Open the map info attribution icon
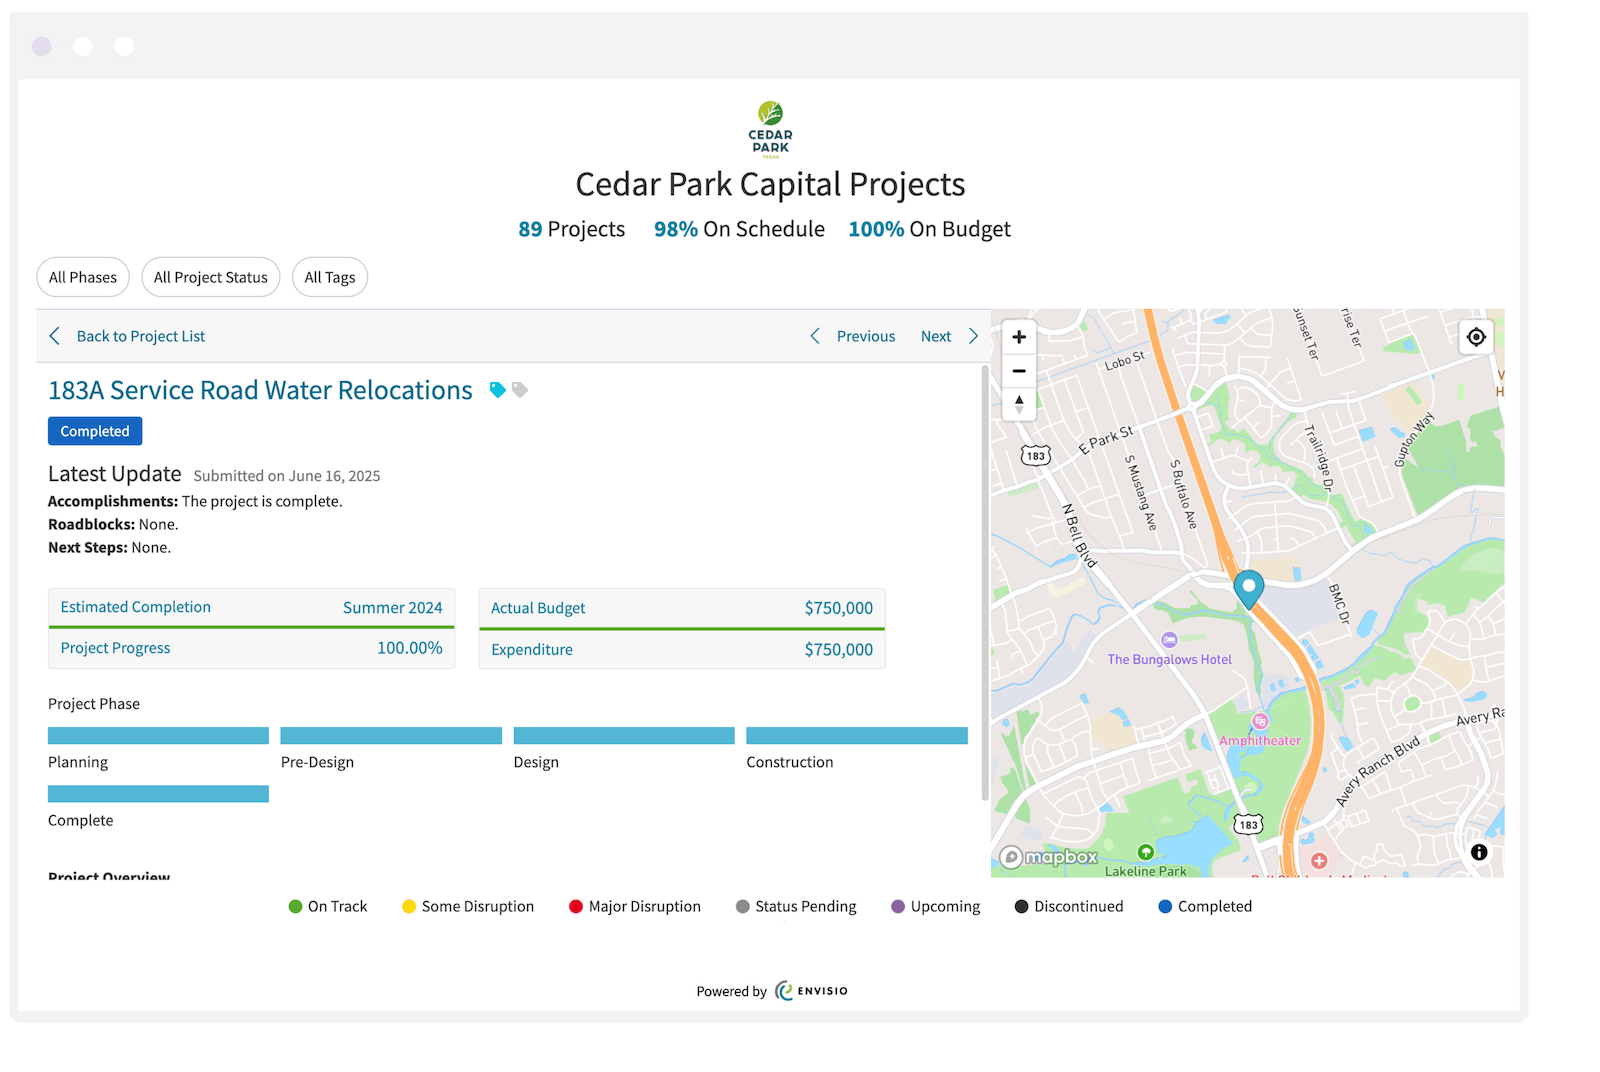The height and width of the screenshot is (1072, 1600). tap(1479, 852)
